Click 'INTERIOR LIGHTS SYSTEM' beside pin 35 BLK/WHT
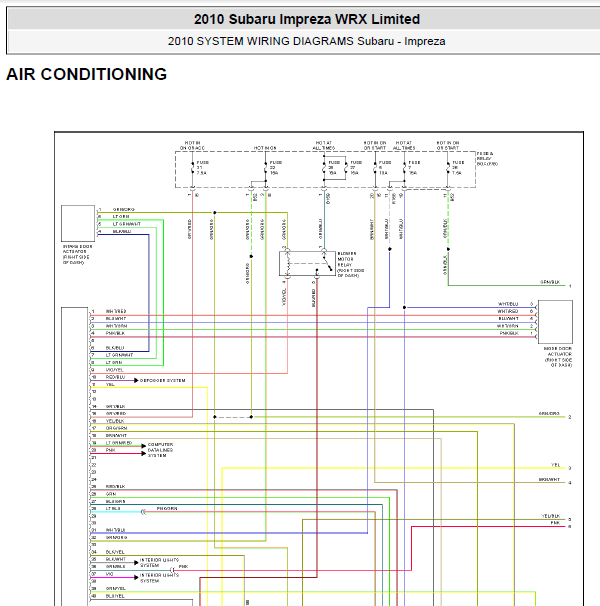 [x=159, y=562]
